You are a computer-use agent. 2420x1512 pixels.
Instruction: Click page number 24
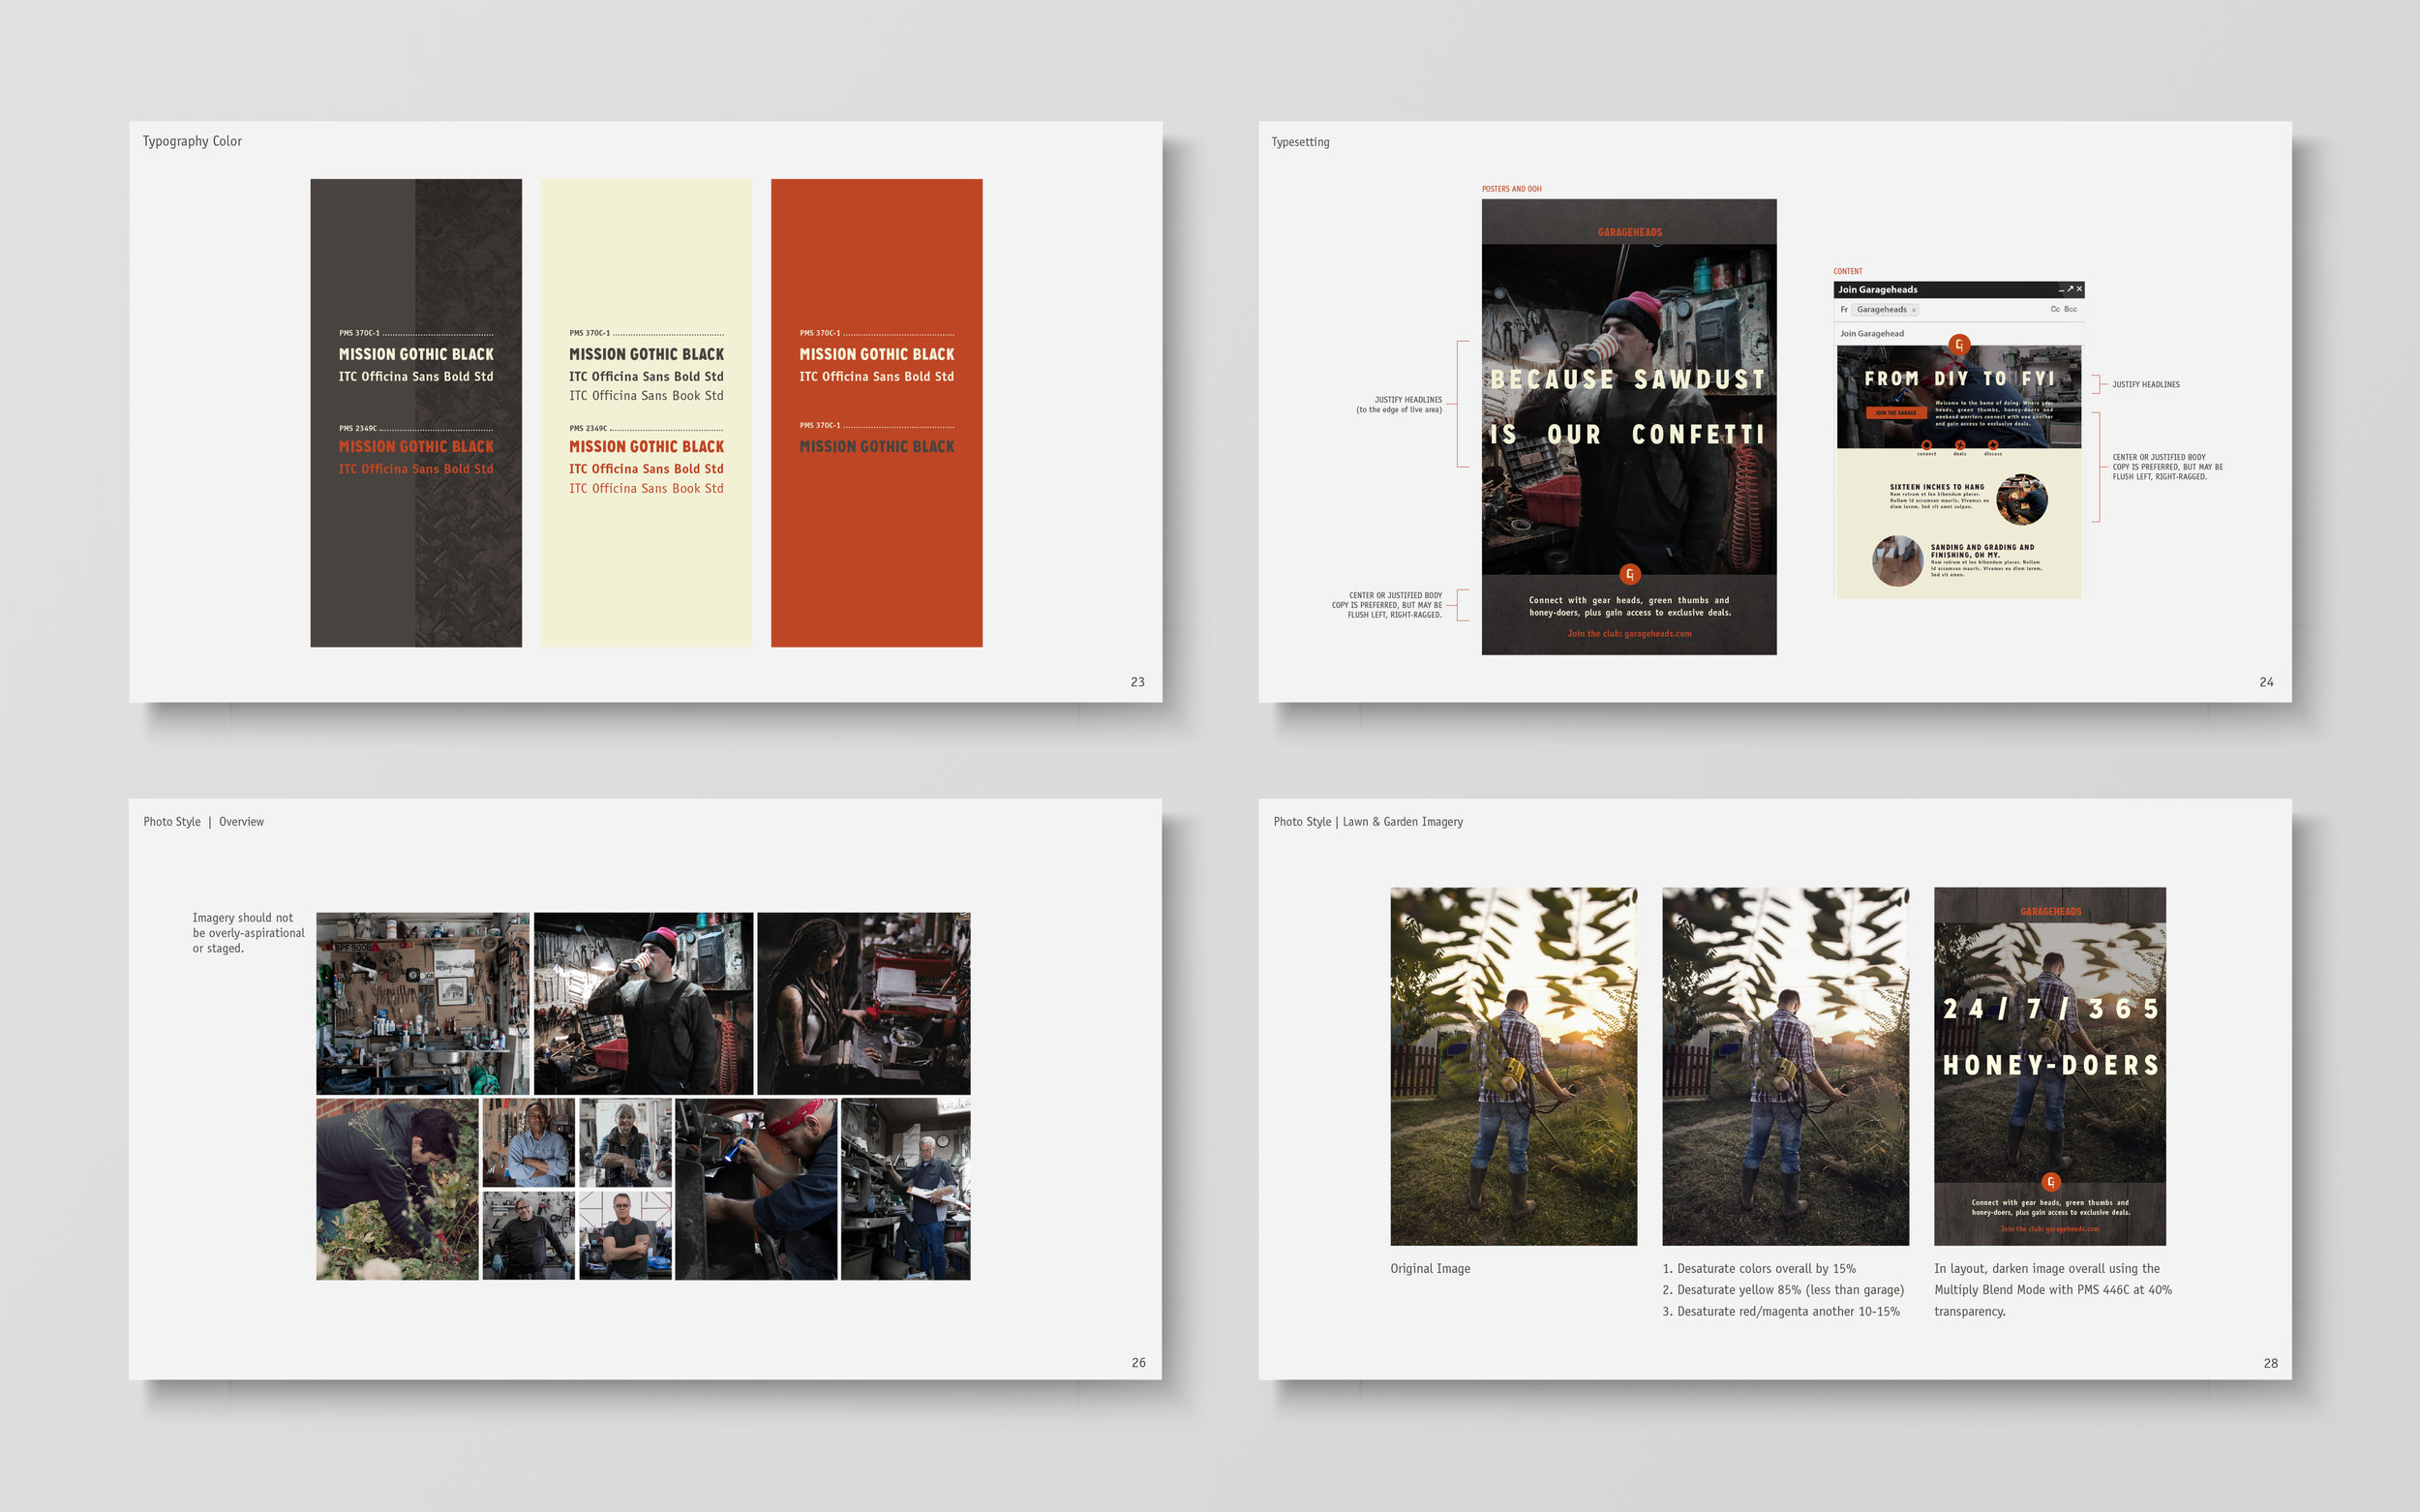(x=2266, y=682)
